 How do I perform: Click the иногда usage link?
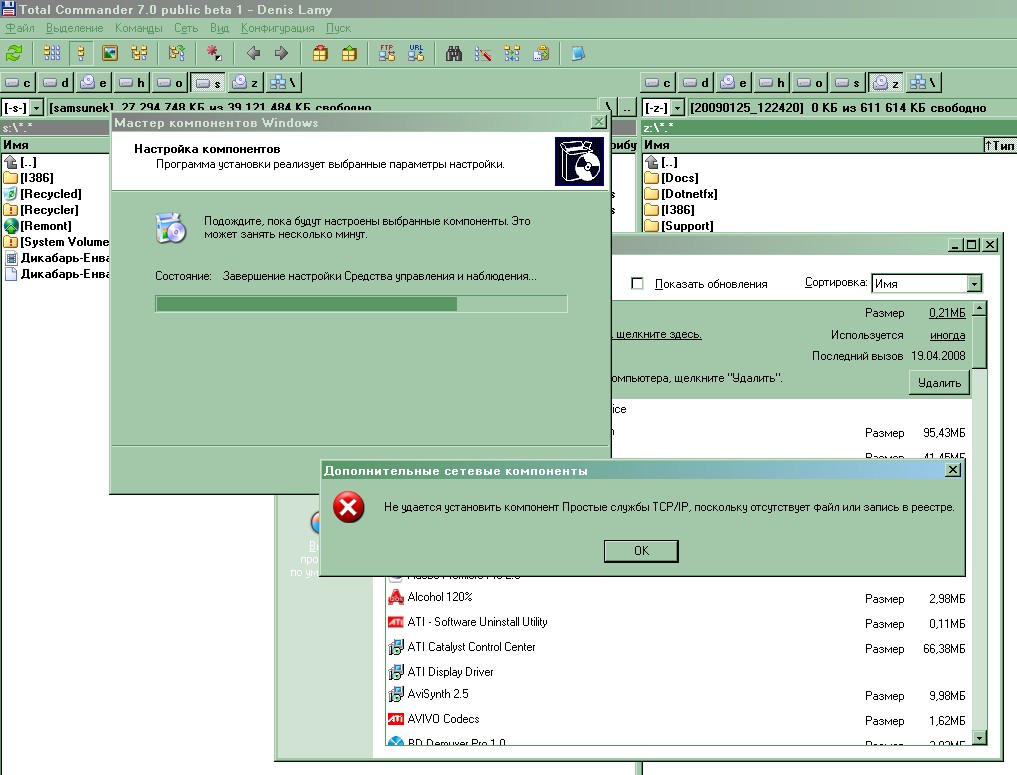(x=948, y=335)
